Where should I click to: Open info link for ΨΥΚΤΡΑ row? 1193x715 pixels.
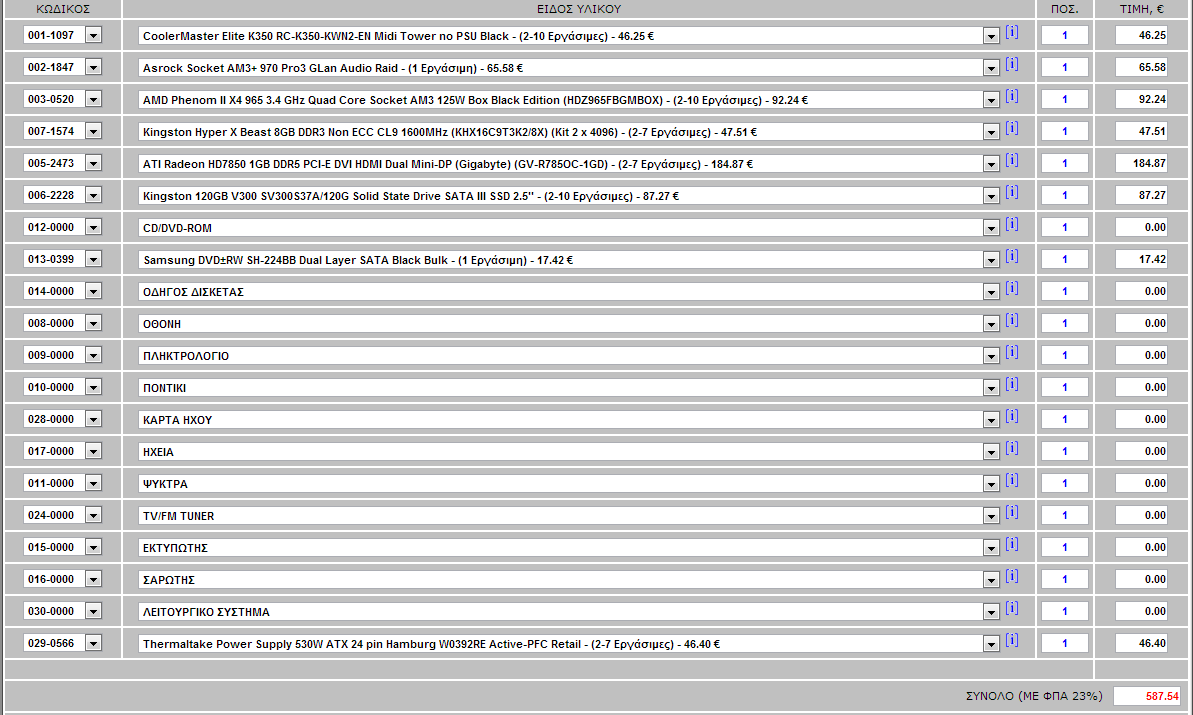1012,479
